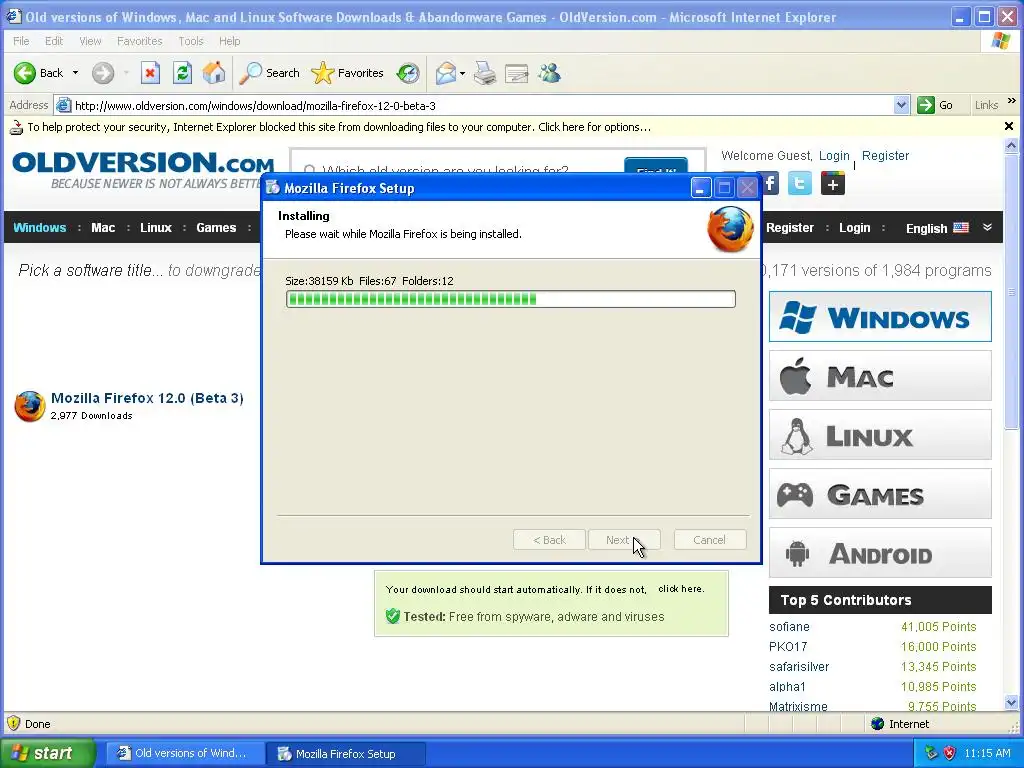
Task: Open the View menu
Action: click(x=90, y=41)
